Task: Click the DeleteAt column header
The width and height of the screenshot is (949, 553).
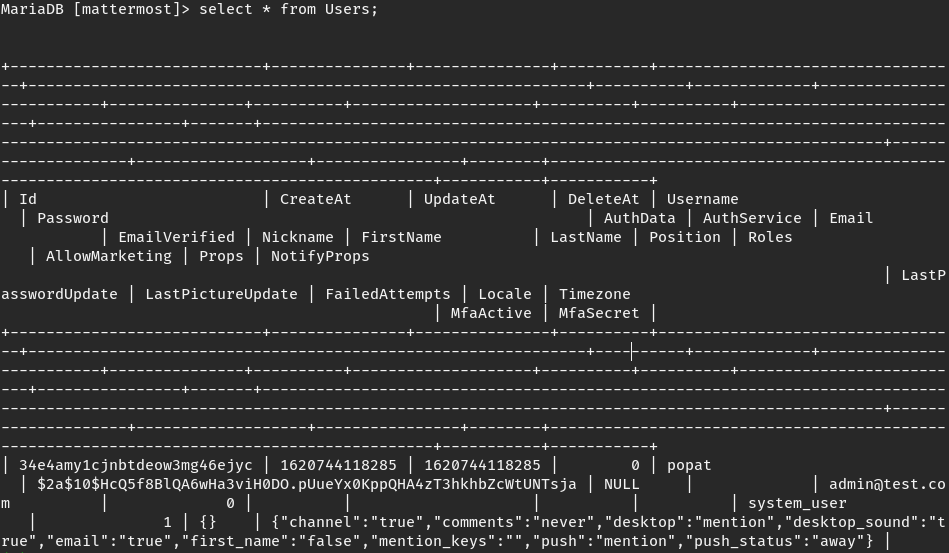Action: coord(603,199)
